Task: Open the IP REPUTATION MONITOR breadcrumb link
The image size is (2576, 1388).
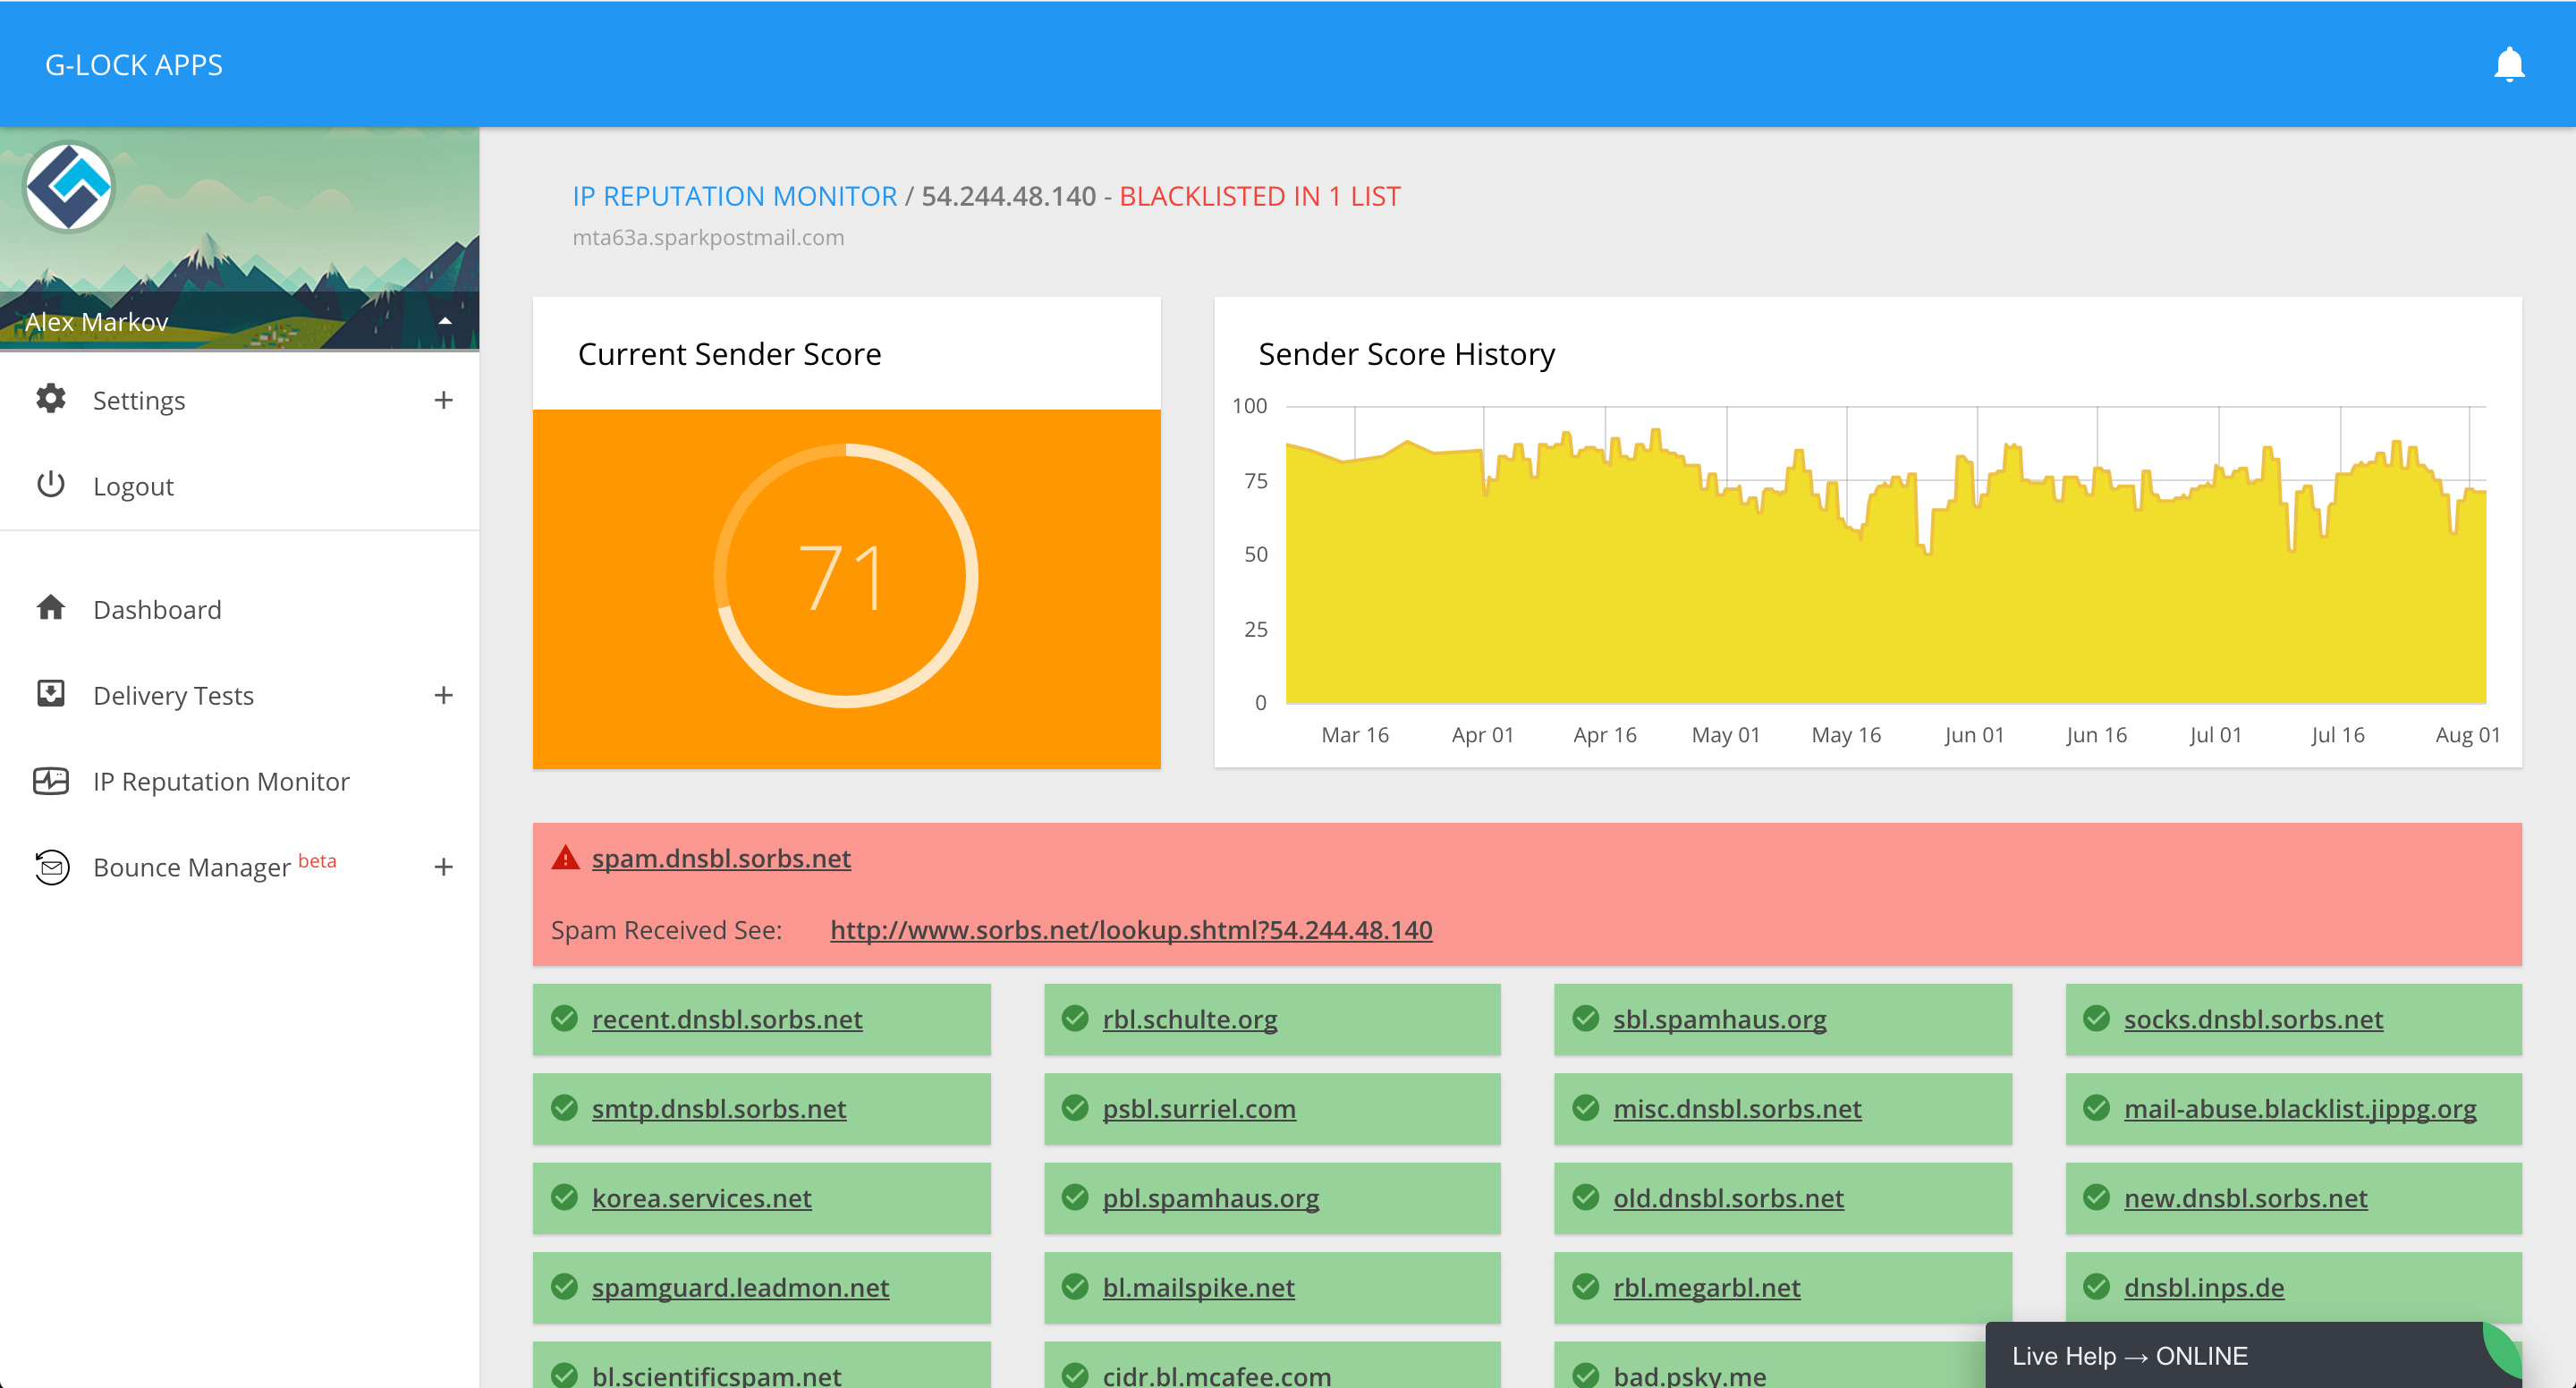Action: point(734,196)
